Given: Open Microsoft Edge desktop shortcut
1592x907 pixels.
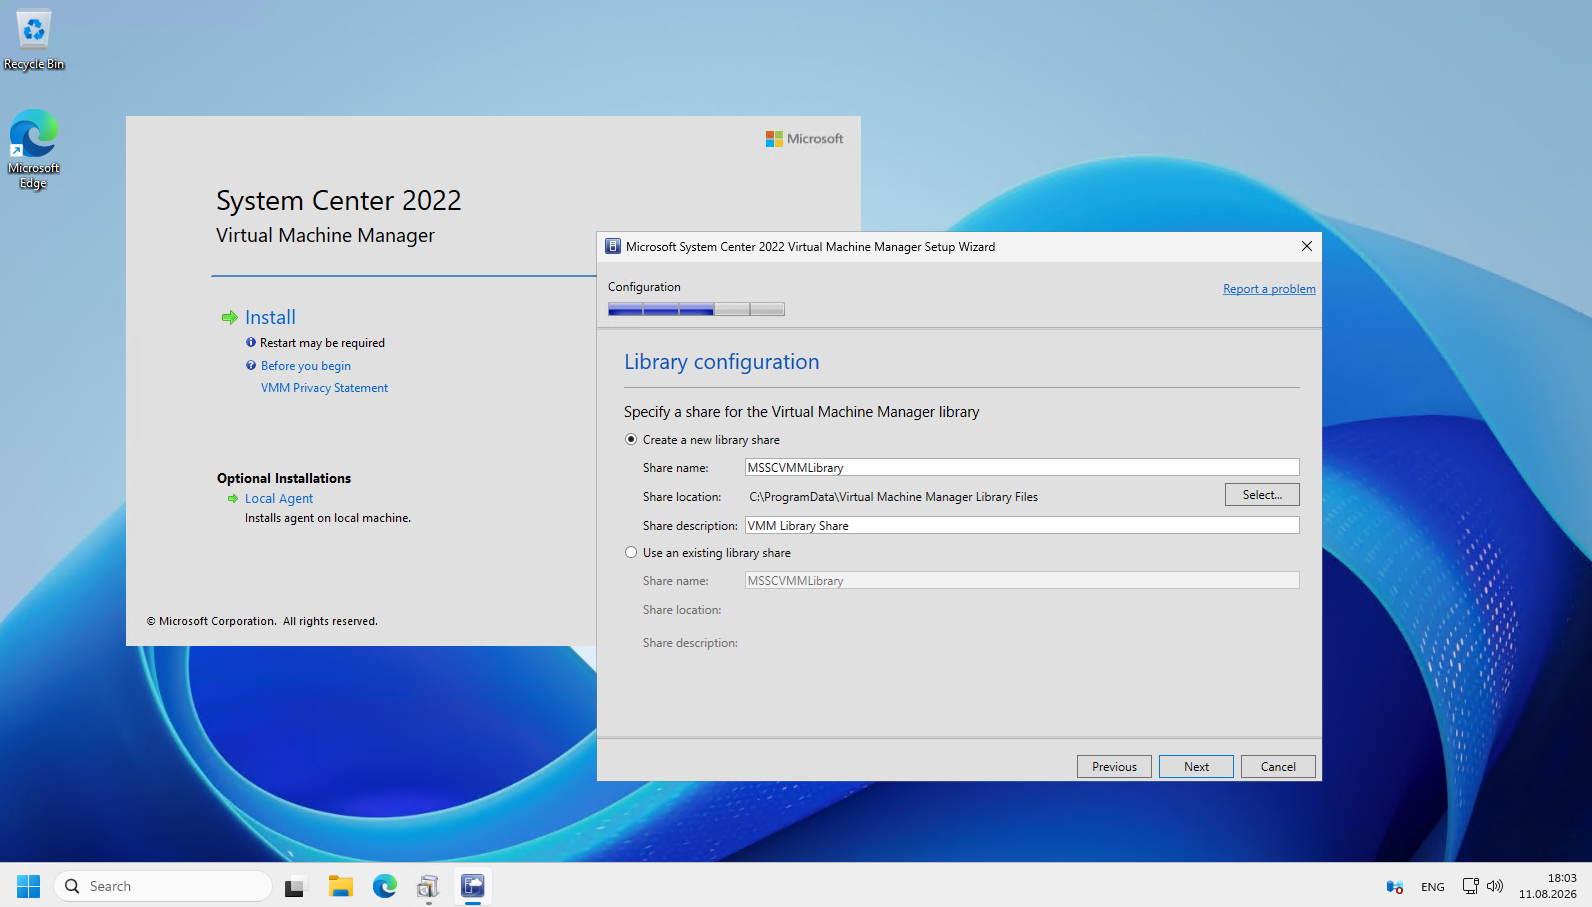Looking at the screenshot, I should 34,149.
